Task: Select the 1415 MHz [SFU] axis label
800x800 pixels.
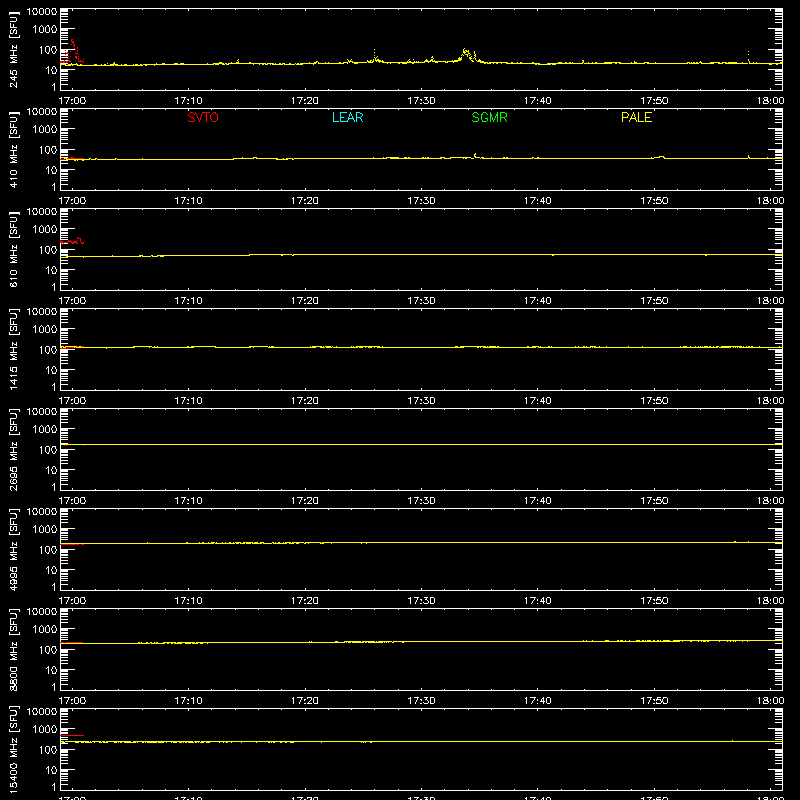Action: tap(14, 349)
